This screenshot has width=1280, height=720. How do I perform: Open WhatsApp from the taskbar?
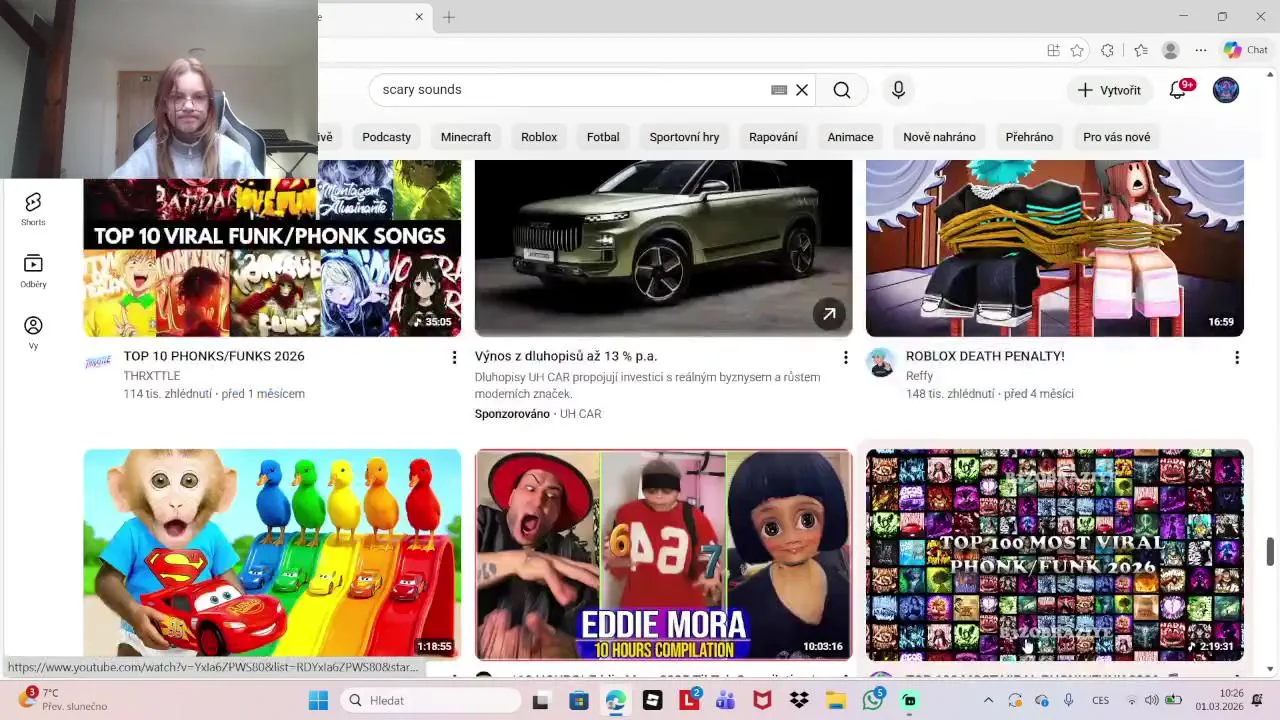point(873,700)
